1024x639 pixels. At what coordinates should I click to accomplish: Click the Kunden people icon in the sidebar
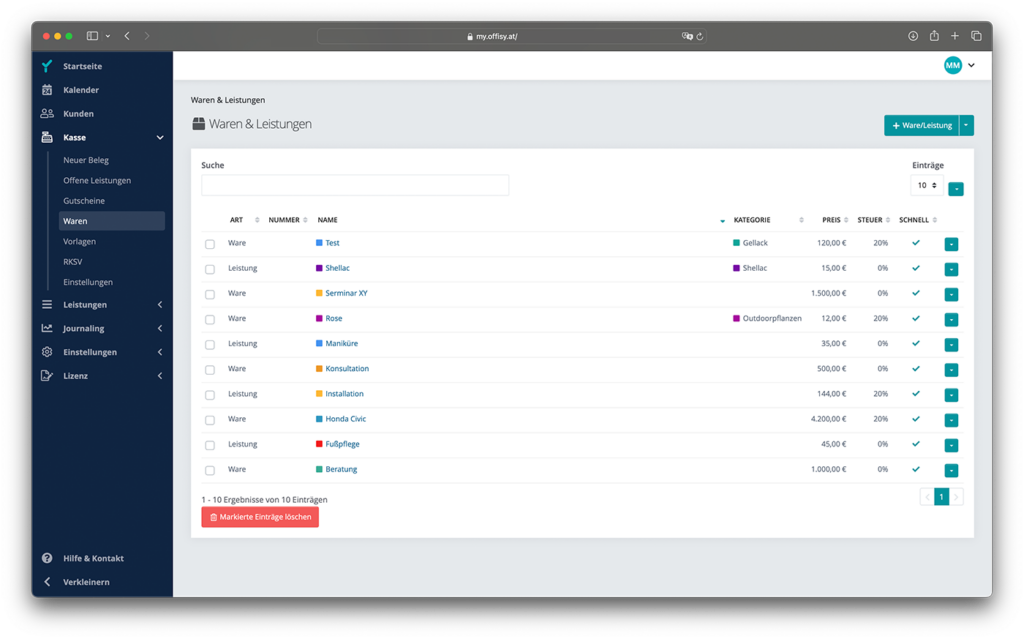[47, 114]
